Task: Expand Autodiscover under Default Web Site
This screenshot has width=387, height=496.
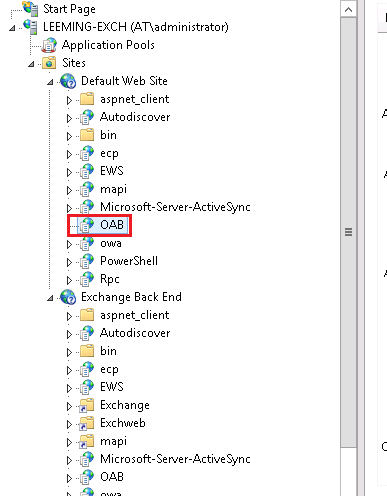Action: (69, 118)
